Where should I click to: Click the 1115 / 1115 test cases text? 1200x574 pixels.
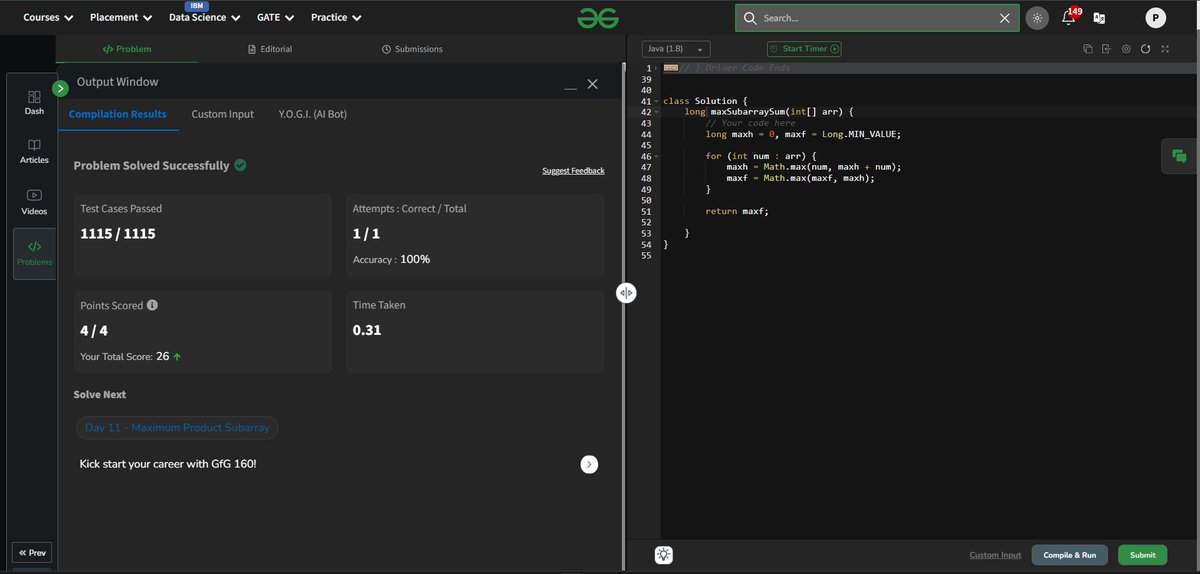pos(118,234)
